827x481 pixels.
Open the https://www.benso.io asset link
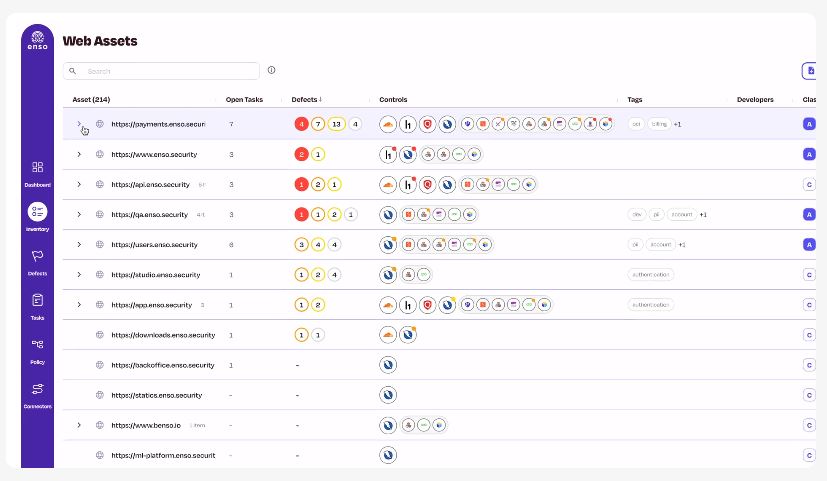[x=146, y=425]
